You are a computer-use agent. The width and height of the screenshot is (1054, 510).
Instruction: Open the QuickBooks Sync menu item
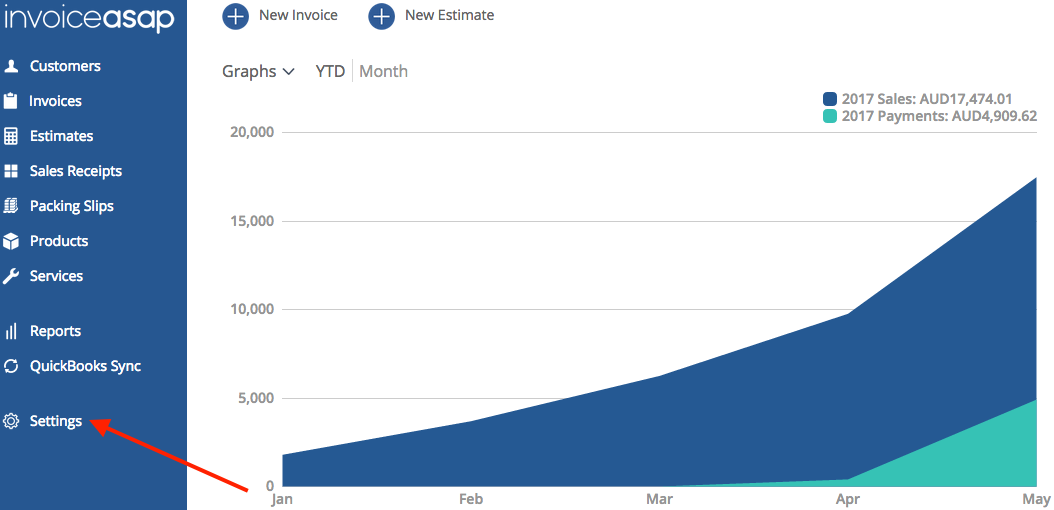click(85, 366)
